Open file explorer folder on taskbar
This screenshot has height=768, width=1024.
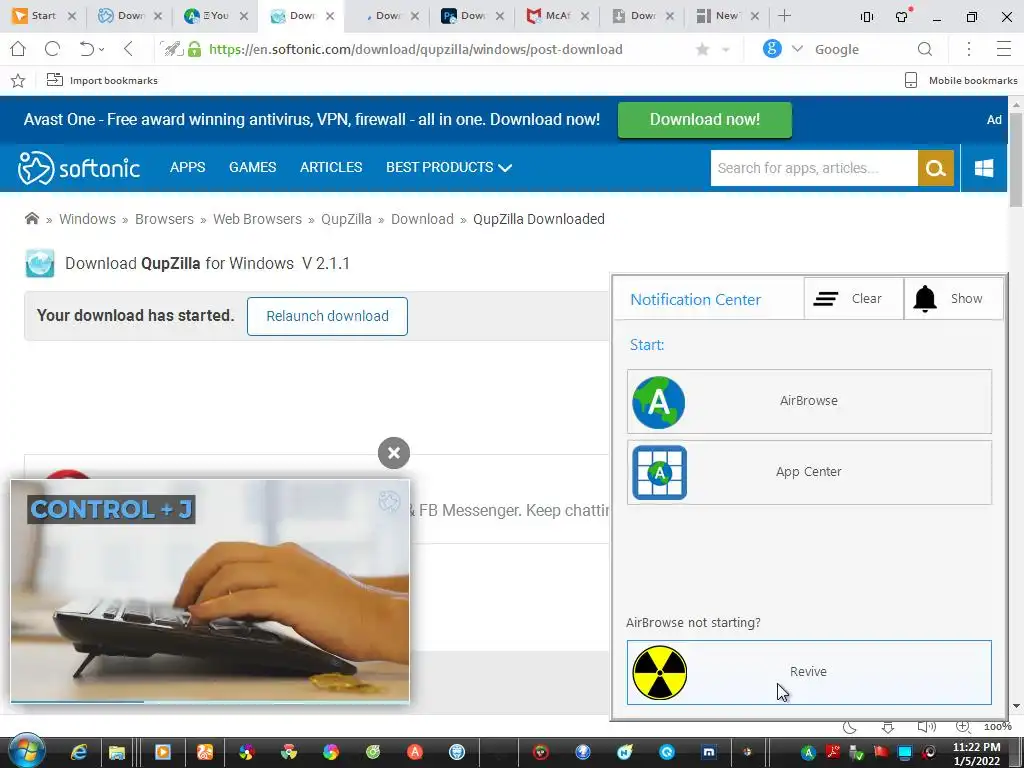coord(117,752)
